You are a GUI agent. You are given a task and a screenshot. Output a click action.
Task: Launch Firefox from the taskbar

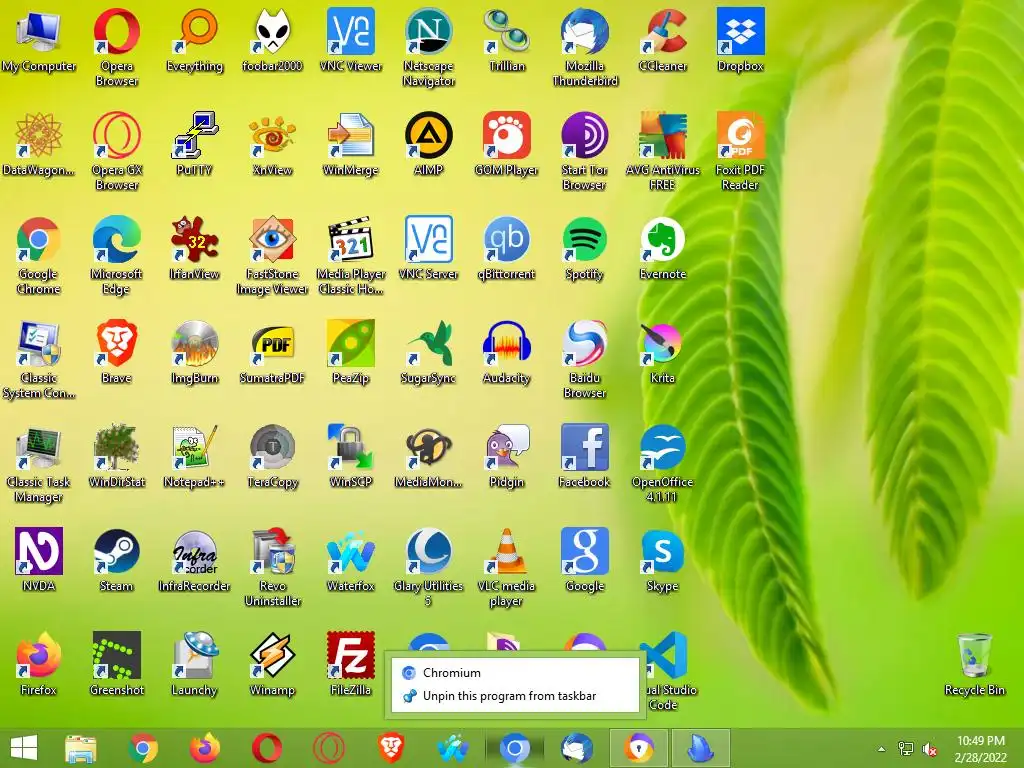[204, 748]
